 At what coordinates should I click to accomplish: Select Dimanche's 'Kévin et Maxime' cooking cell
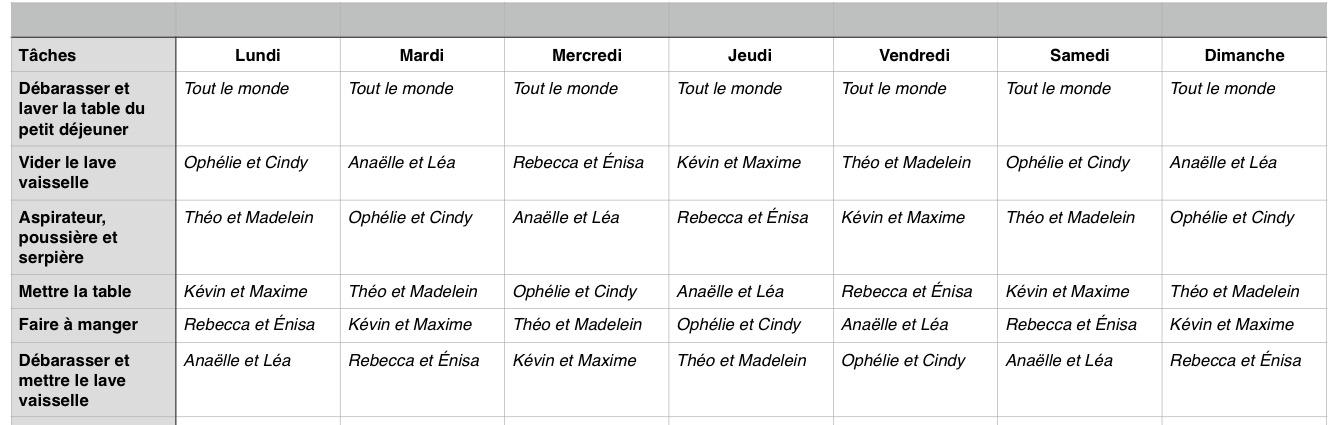(1245, 325)
